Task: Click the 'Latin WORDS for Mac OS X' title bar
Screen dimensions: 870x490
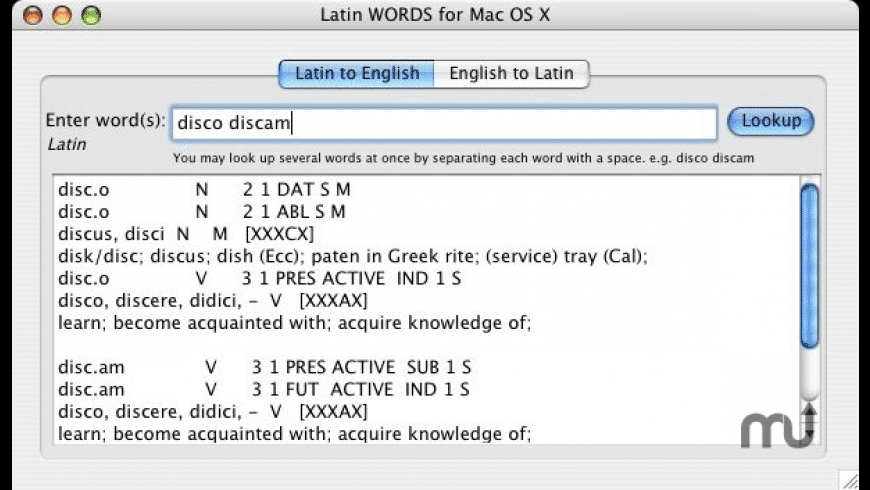Action: (435, 15)
